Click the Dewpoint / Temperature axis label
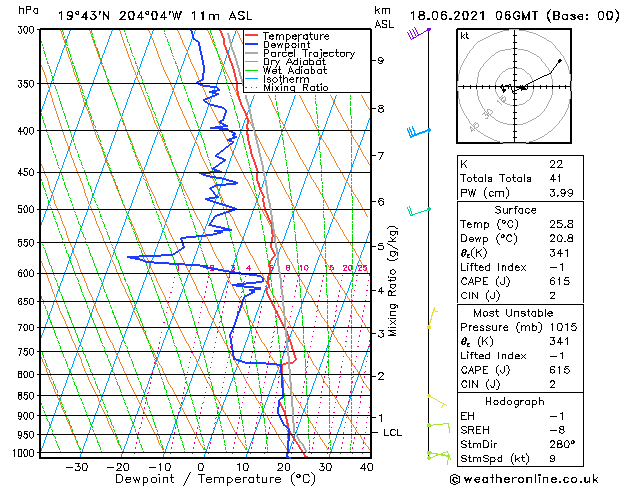629x486 pixels. coord(203,479)
